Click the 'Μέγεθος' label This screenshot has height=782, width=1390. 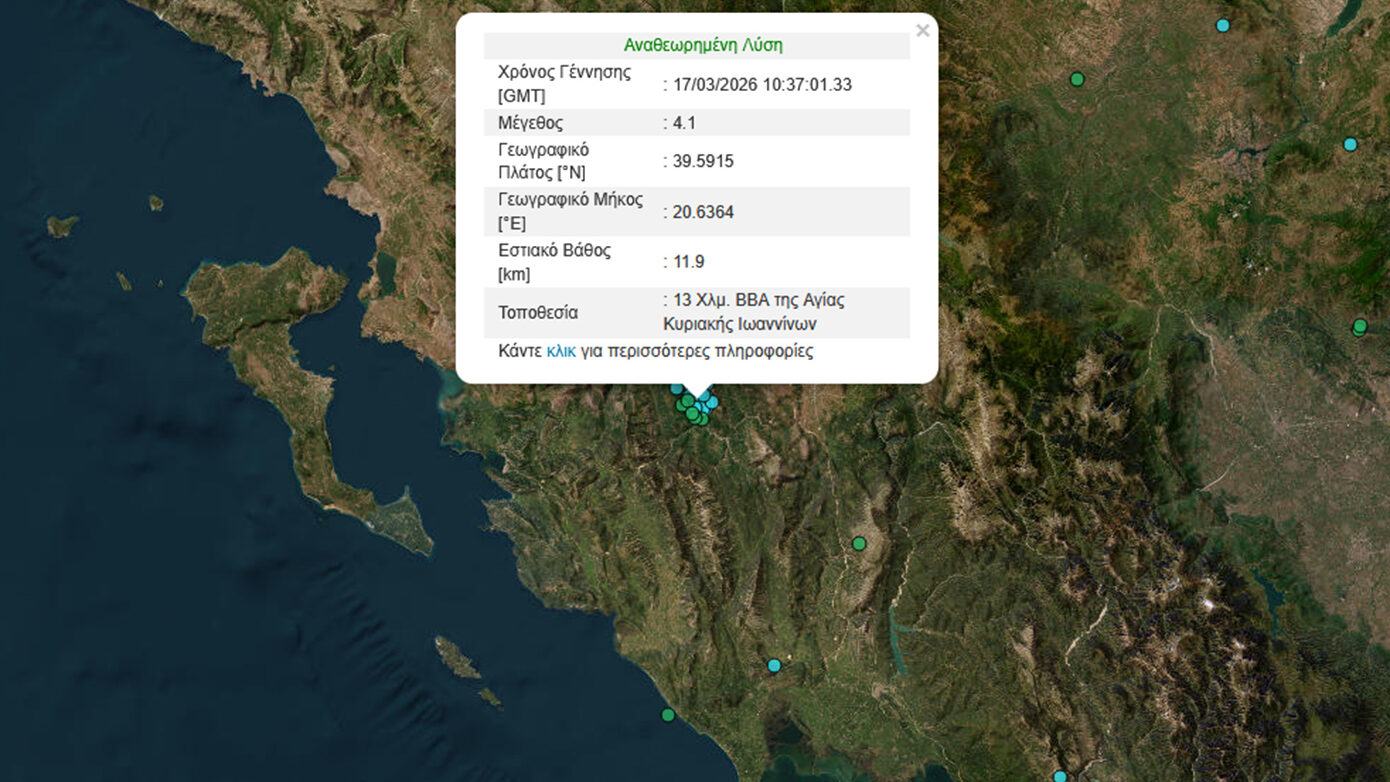[x=530, y=123]
